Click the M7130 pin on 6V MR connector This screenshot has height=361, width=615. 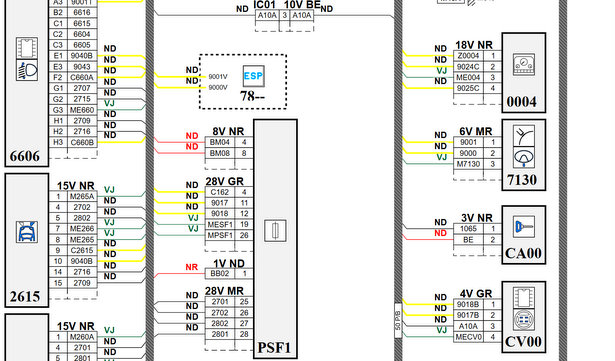coord(468,164)
